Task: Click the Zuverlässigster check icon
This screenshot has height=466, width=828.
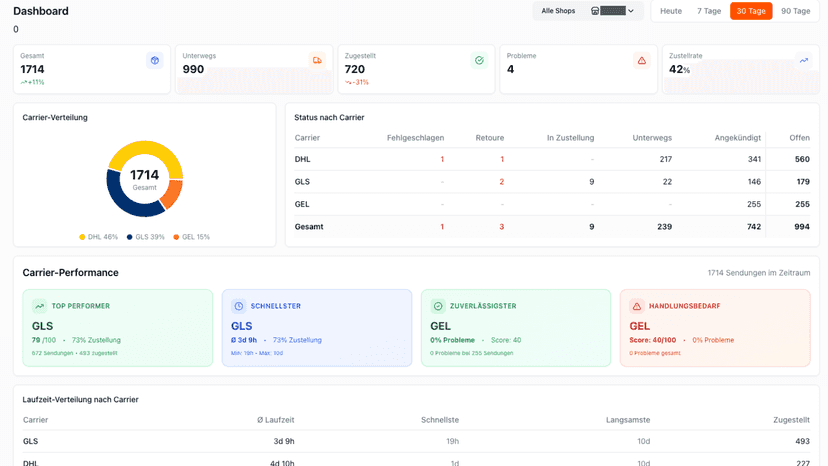Action: pyautogui.click(x=438, y=306)
